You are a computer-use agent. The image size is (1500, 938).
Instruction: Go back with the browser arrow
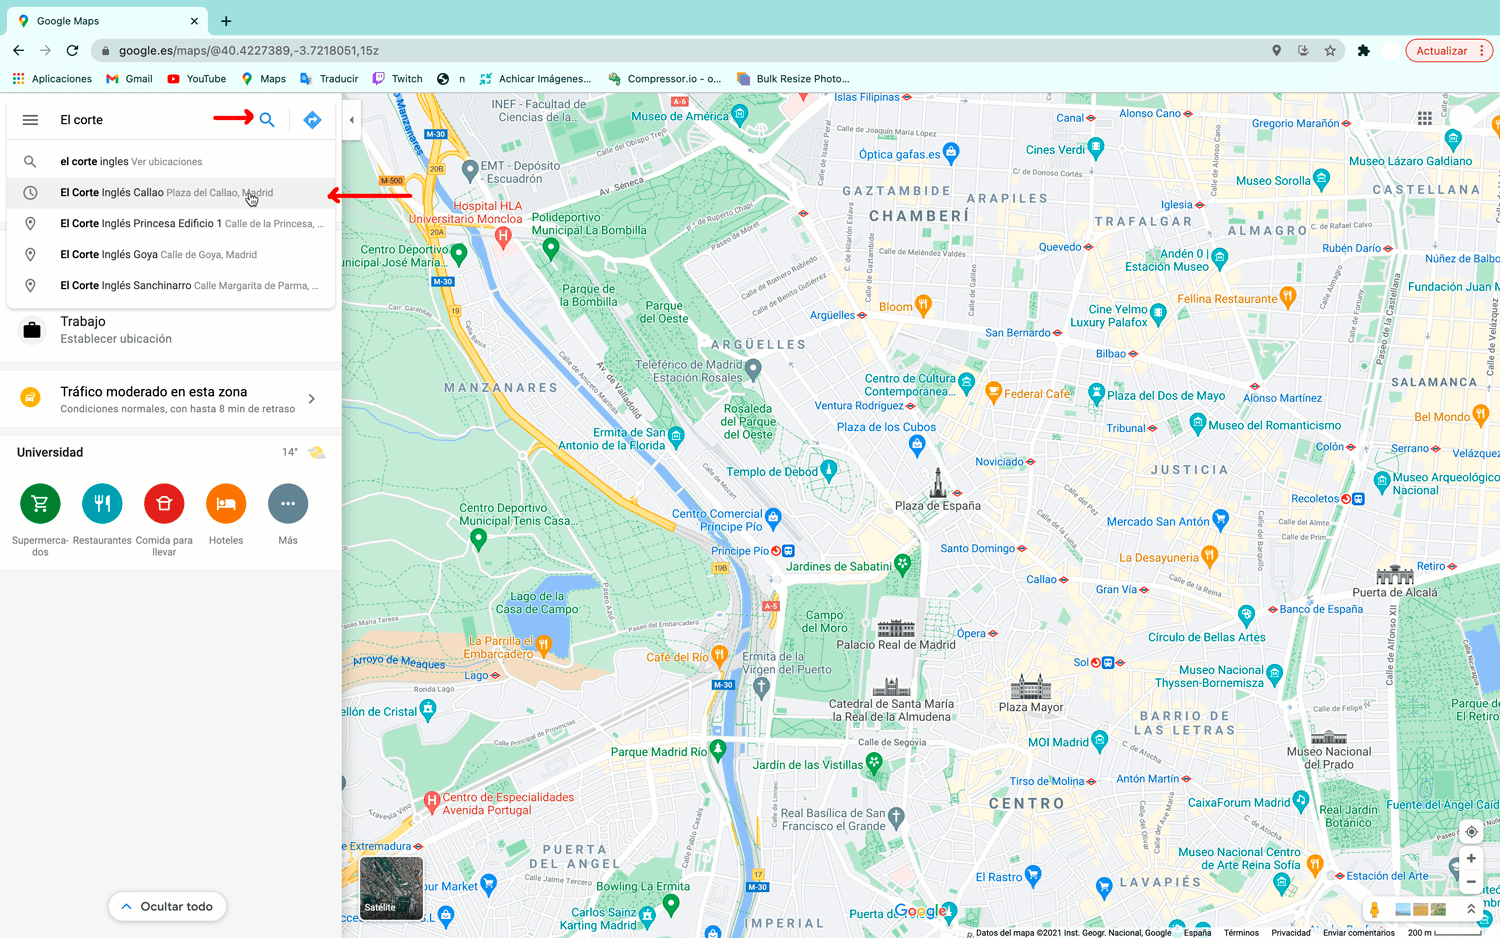(x=18, y=50)
